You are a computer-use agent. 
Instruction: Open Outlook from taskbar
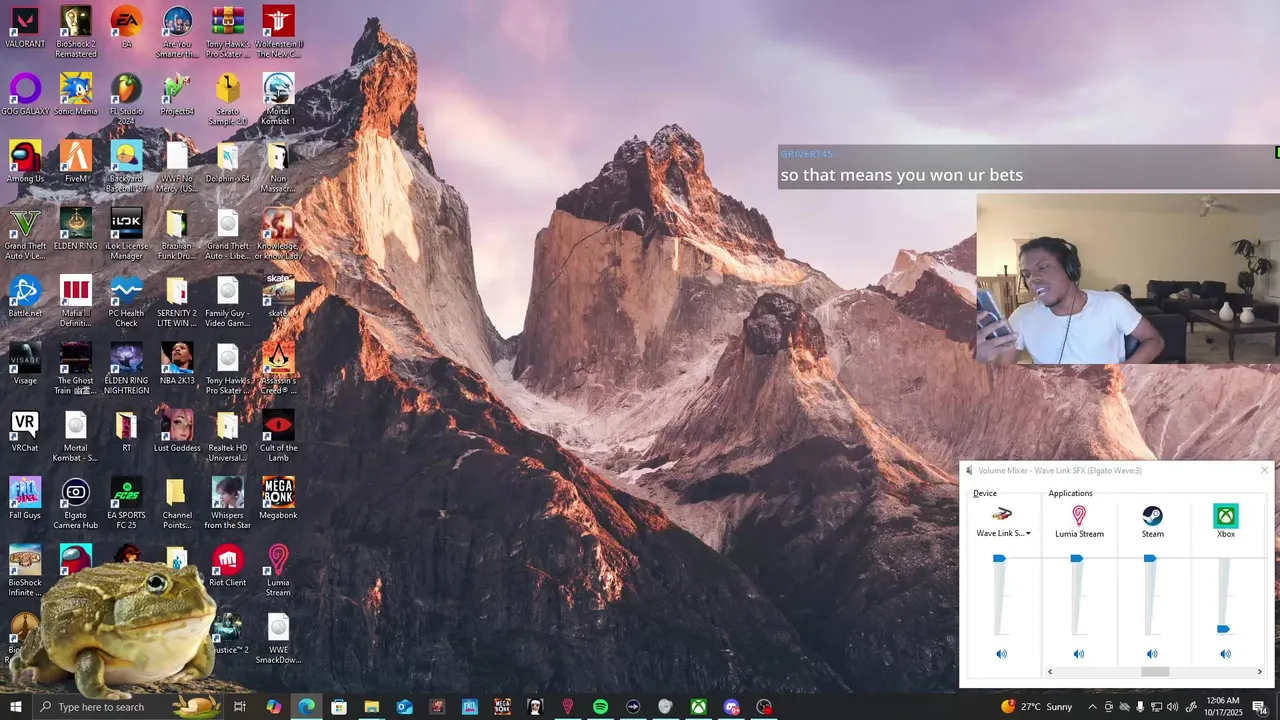coord(404,707)
